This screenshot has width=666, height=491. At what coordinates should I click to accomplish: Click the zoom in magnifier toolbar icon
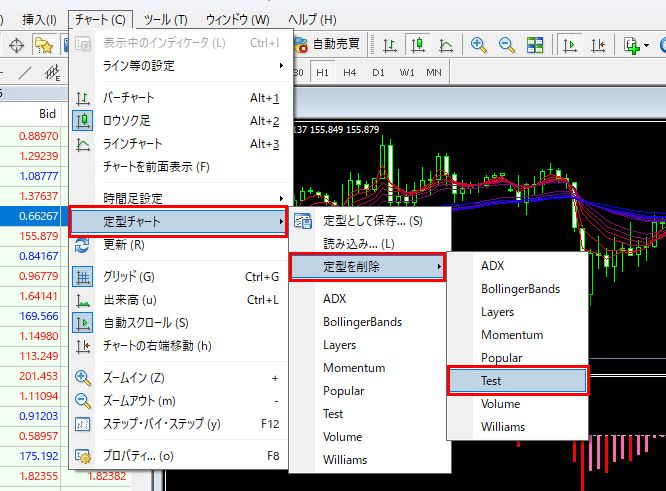coord(479,45)
